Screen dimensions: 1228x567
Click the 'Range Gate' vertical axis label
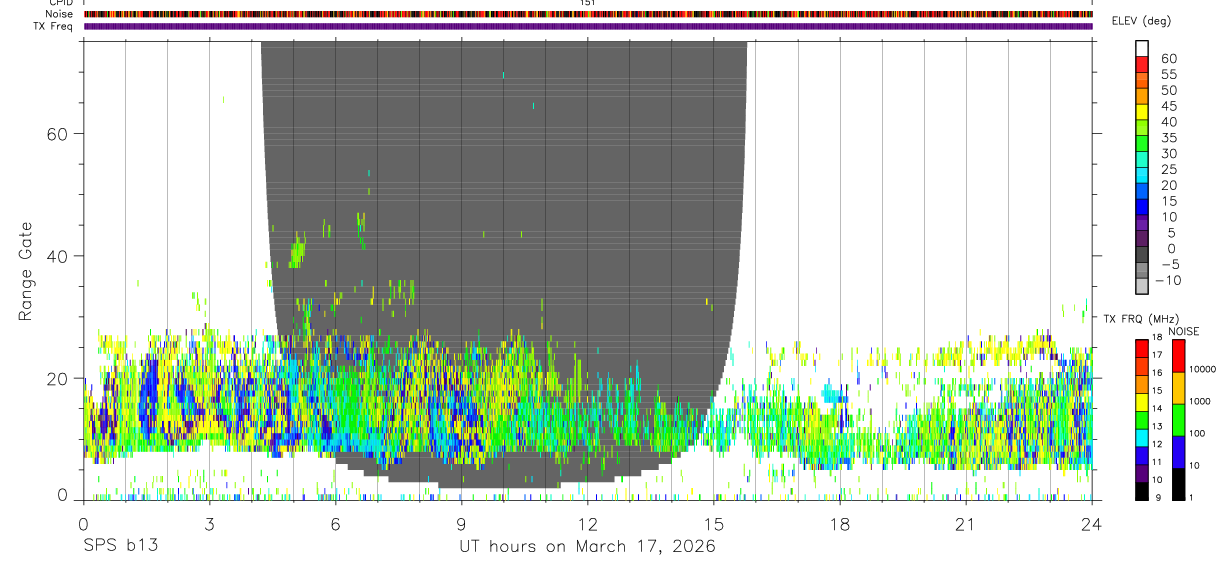(x=25, y=271)
